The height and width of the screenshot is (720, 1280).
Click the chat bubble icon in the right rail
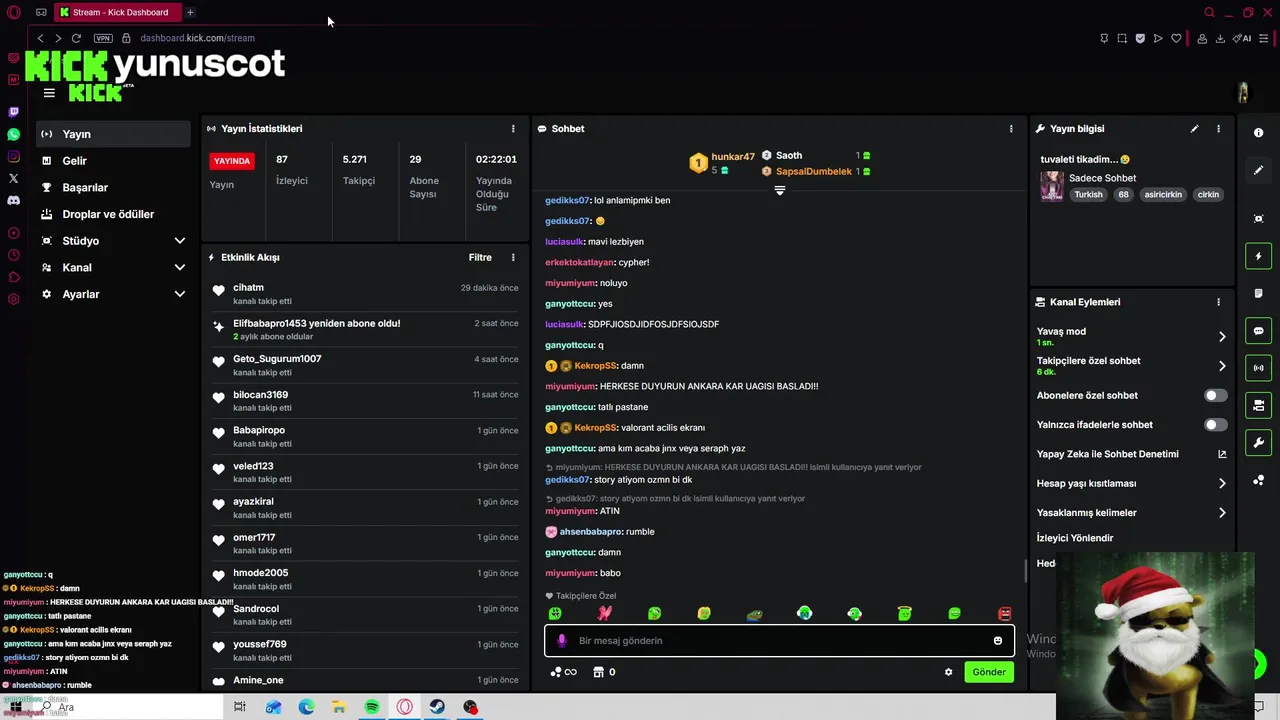[1258, 331]
